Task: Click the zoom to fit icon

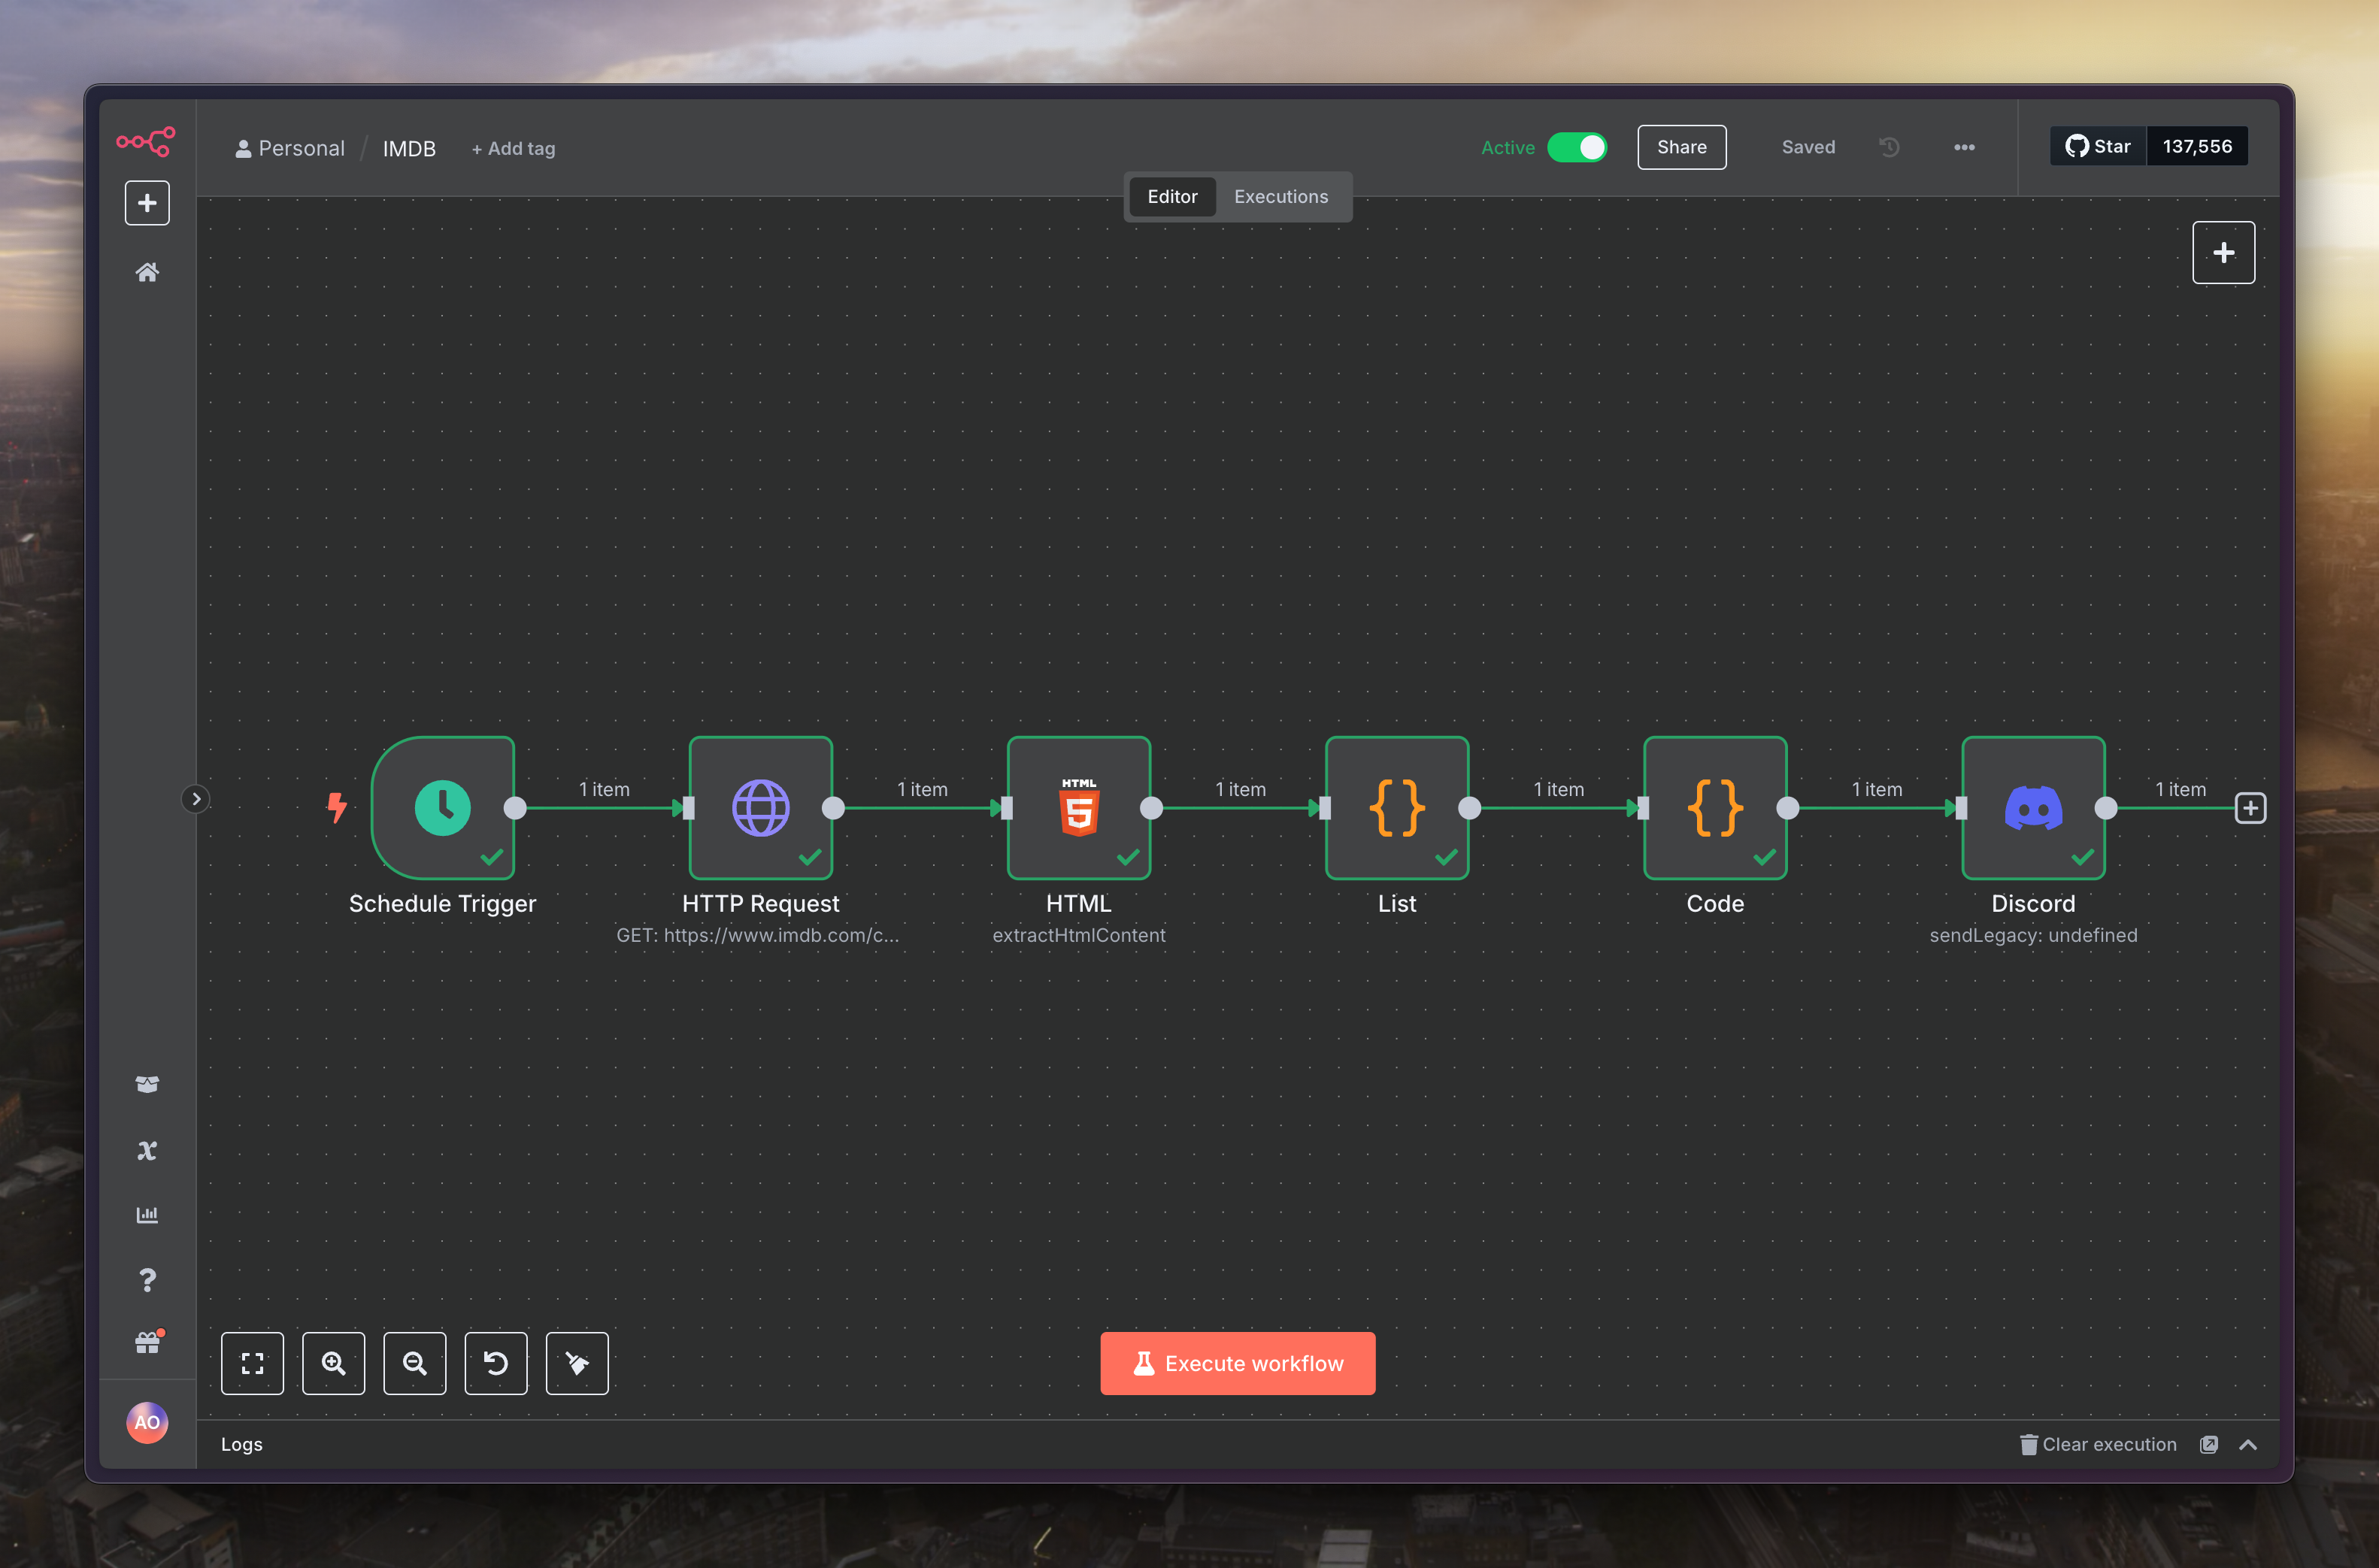Action: (252, 1363)
